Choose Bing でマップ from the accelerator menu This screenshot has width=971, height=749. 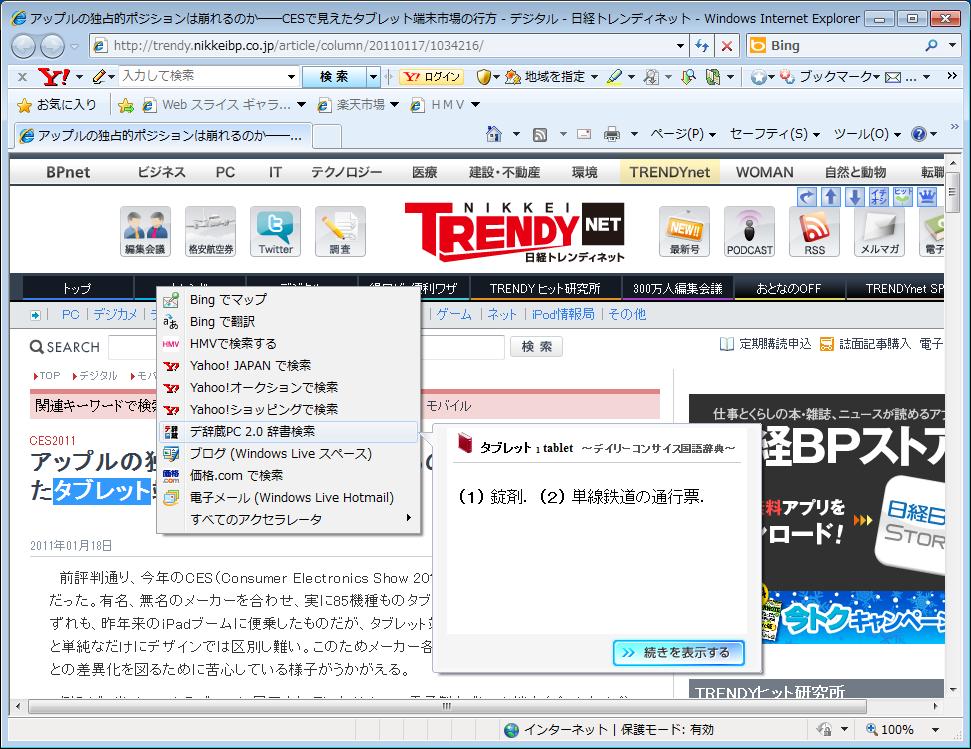click(x=288, y=300)
